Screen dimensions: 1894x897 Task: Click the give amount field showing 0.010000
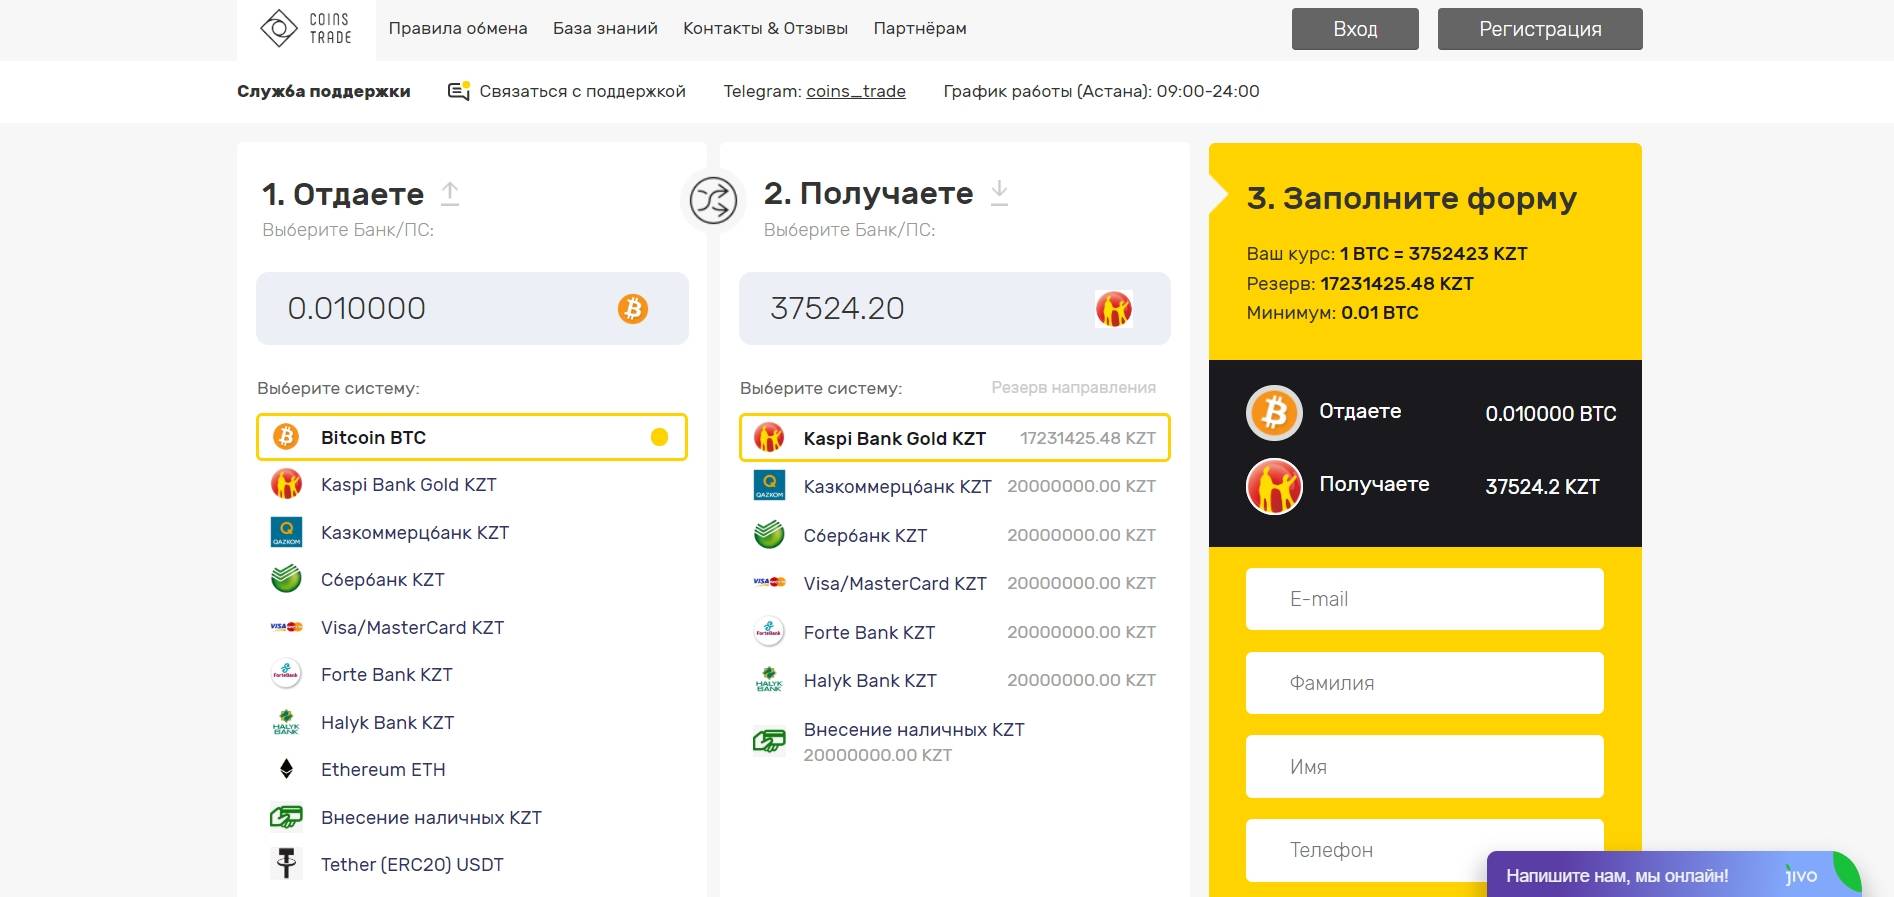pyautogui.click(x=472, y=308)
